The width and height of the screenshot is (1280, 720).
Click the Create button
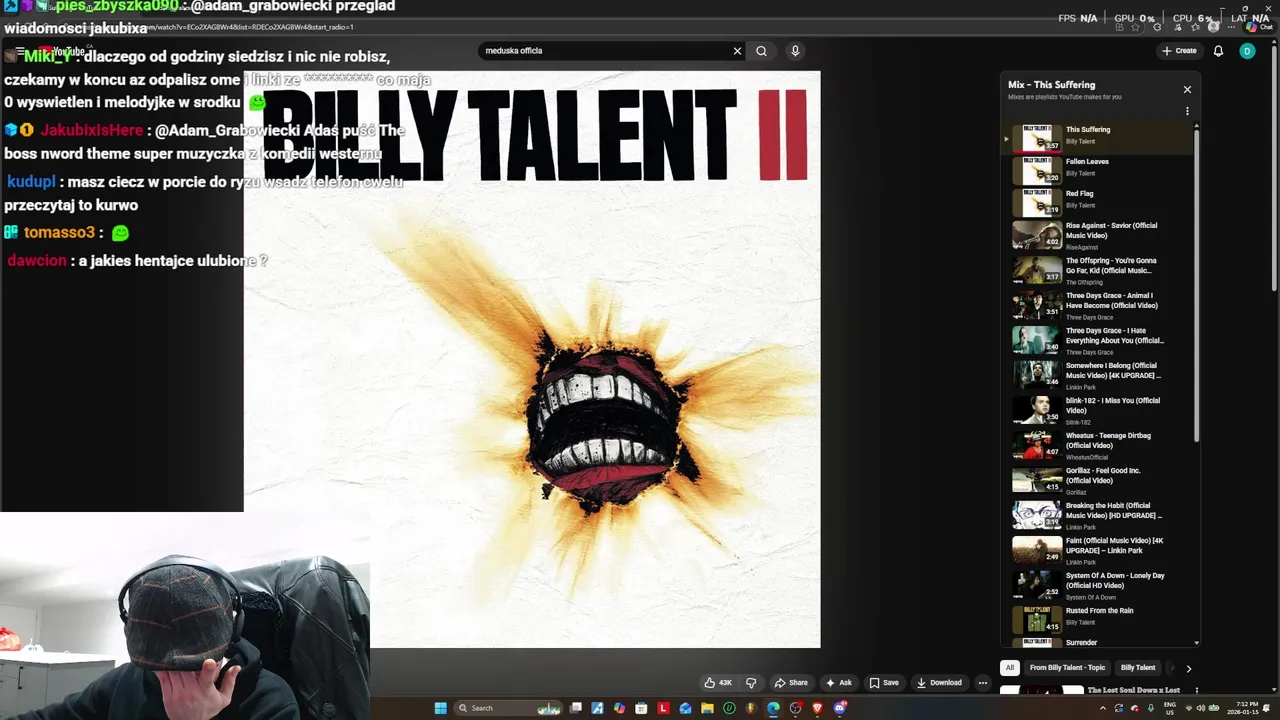pos(1179,51)
